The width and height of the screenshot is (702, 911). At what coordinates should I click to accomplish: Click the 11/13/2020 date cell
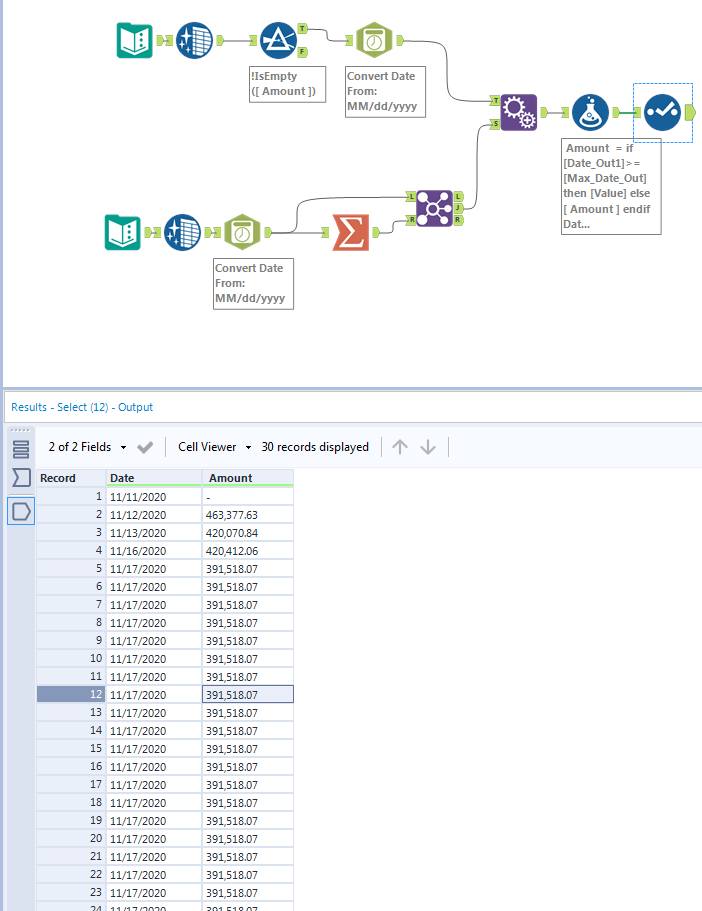coord(154,533)
